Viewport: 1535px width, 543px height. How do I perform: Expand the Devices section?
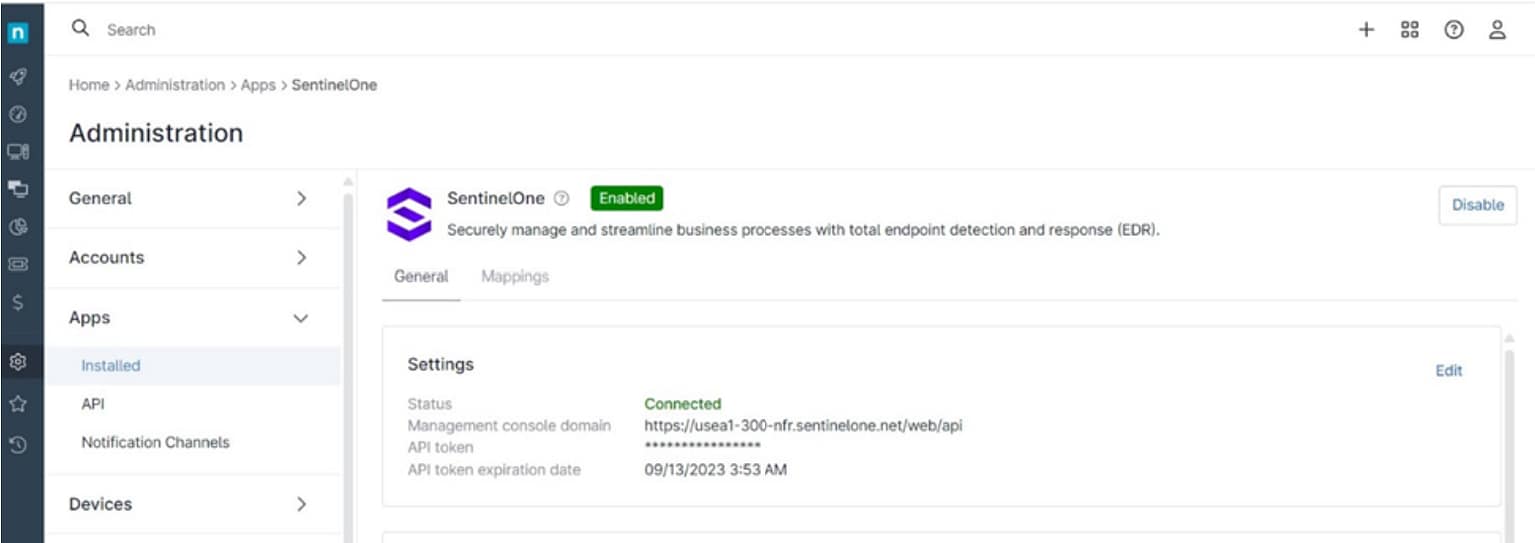pos(190,504)
